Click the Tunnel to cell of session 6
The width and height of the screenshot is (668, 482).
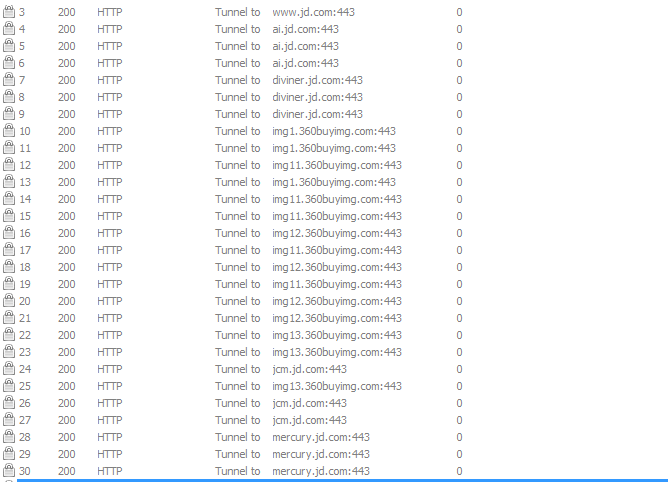click(x=237, y=63)
